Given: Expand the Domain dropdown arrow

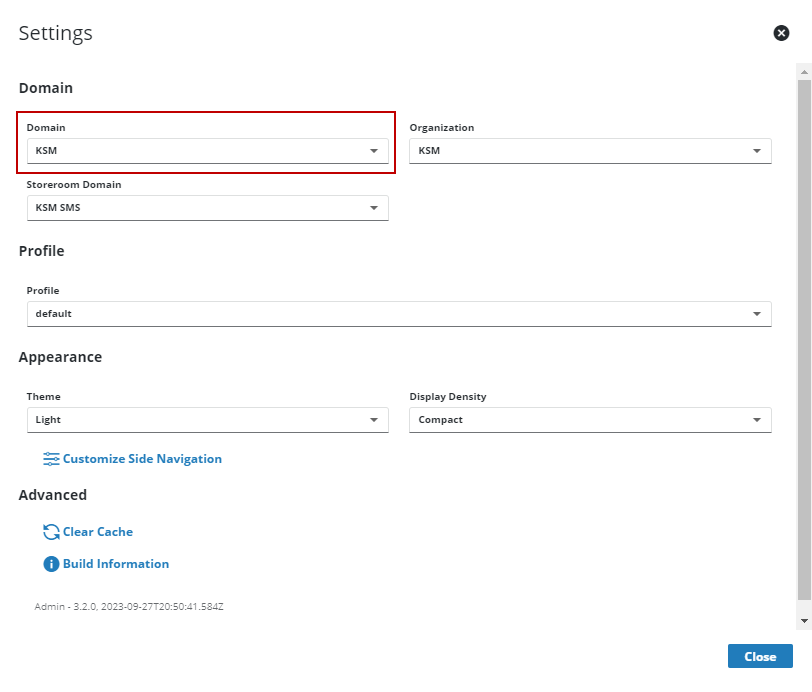Looking at the screenshot, I should [x=374, y=151].
